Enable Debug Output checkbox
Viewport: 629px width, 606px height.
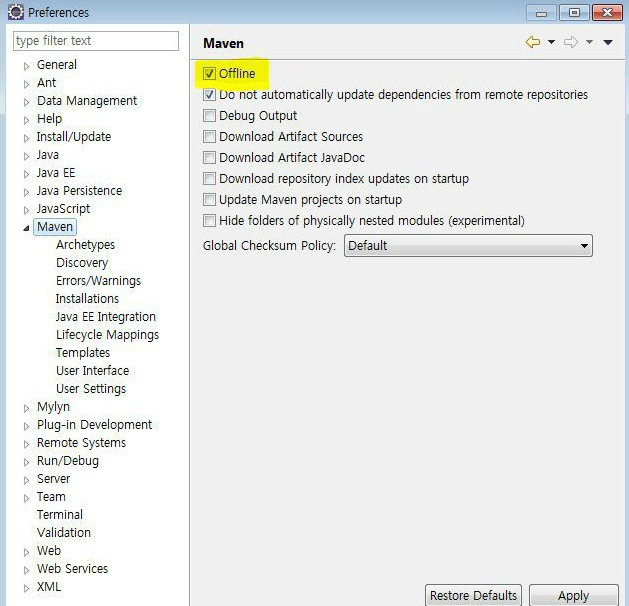click(x=209, y=116)
